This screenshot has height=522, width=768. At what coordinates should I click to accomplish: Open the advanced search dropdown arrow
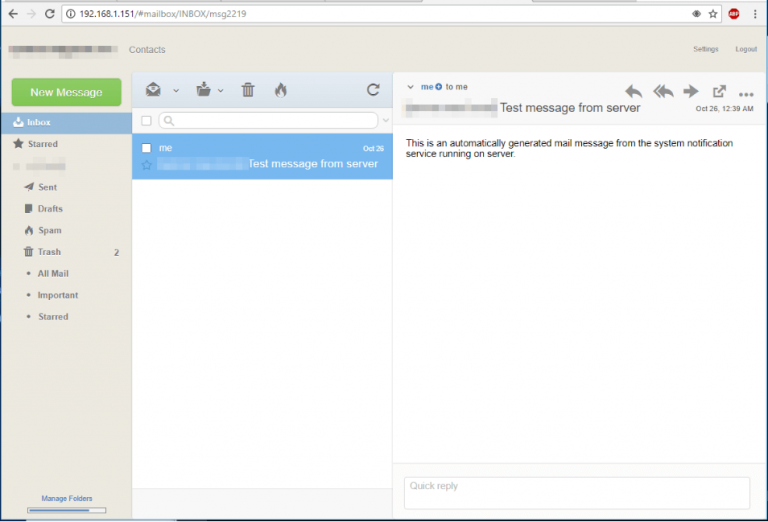coord(385,120)
